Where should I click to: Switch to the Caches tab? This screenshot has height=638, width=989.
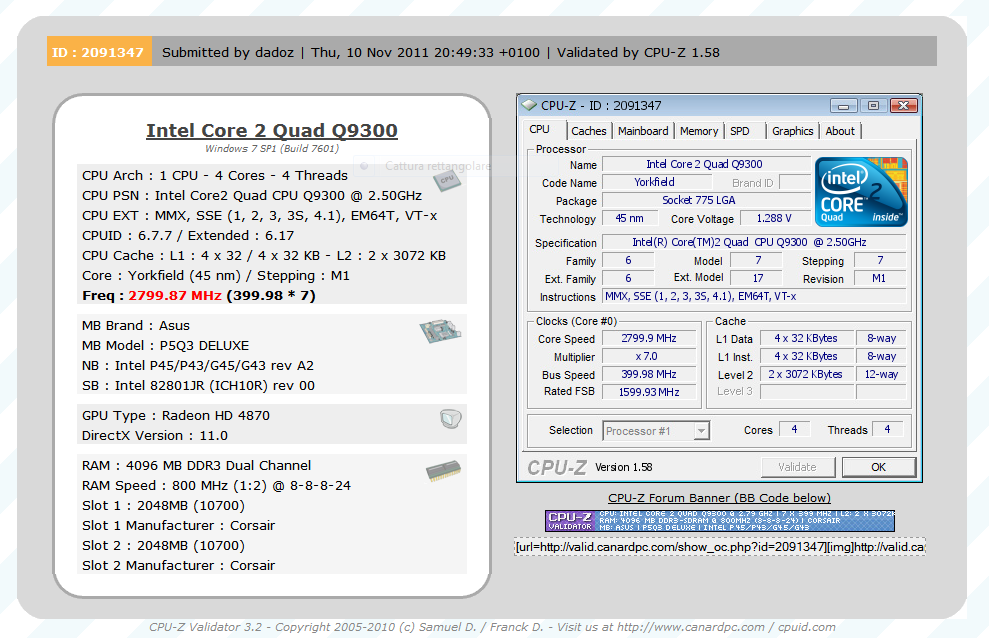click(588, 131)
